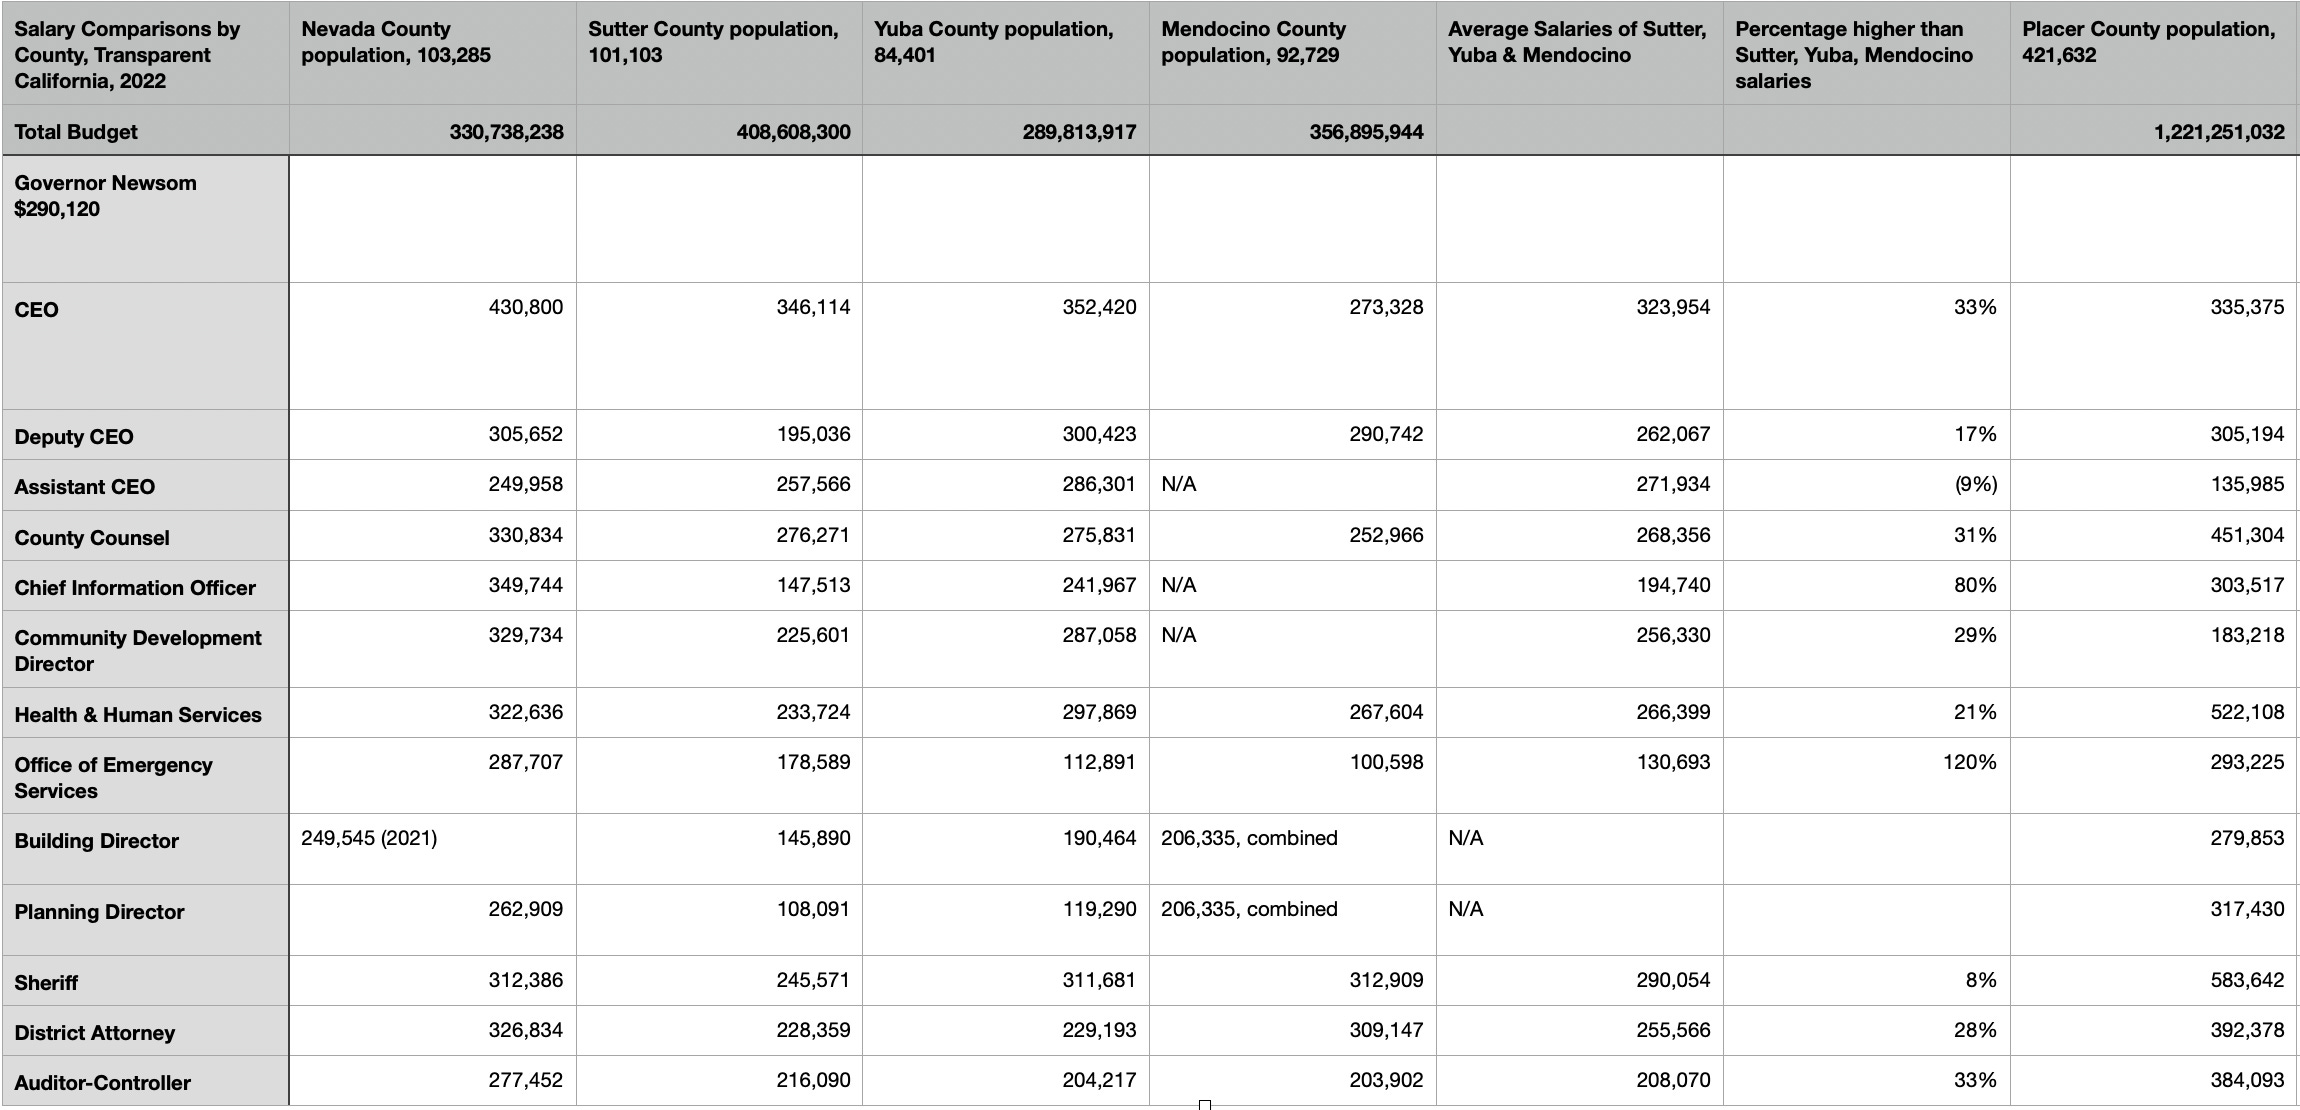Screen dimensions: 2300x1110
Task: Select Placer County Counsel 451,304
Action: click(x=2247, y=535)
